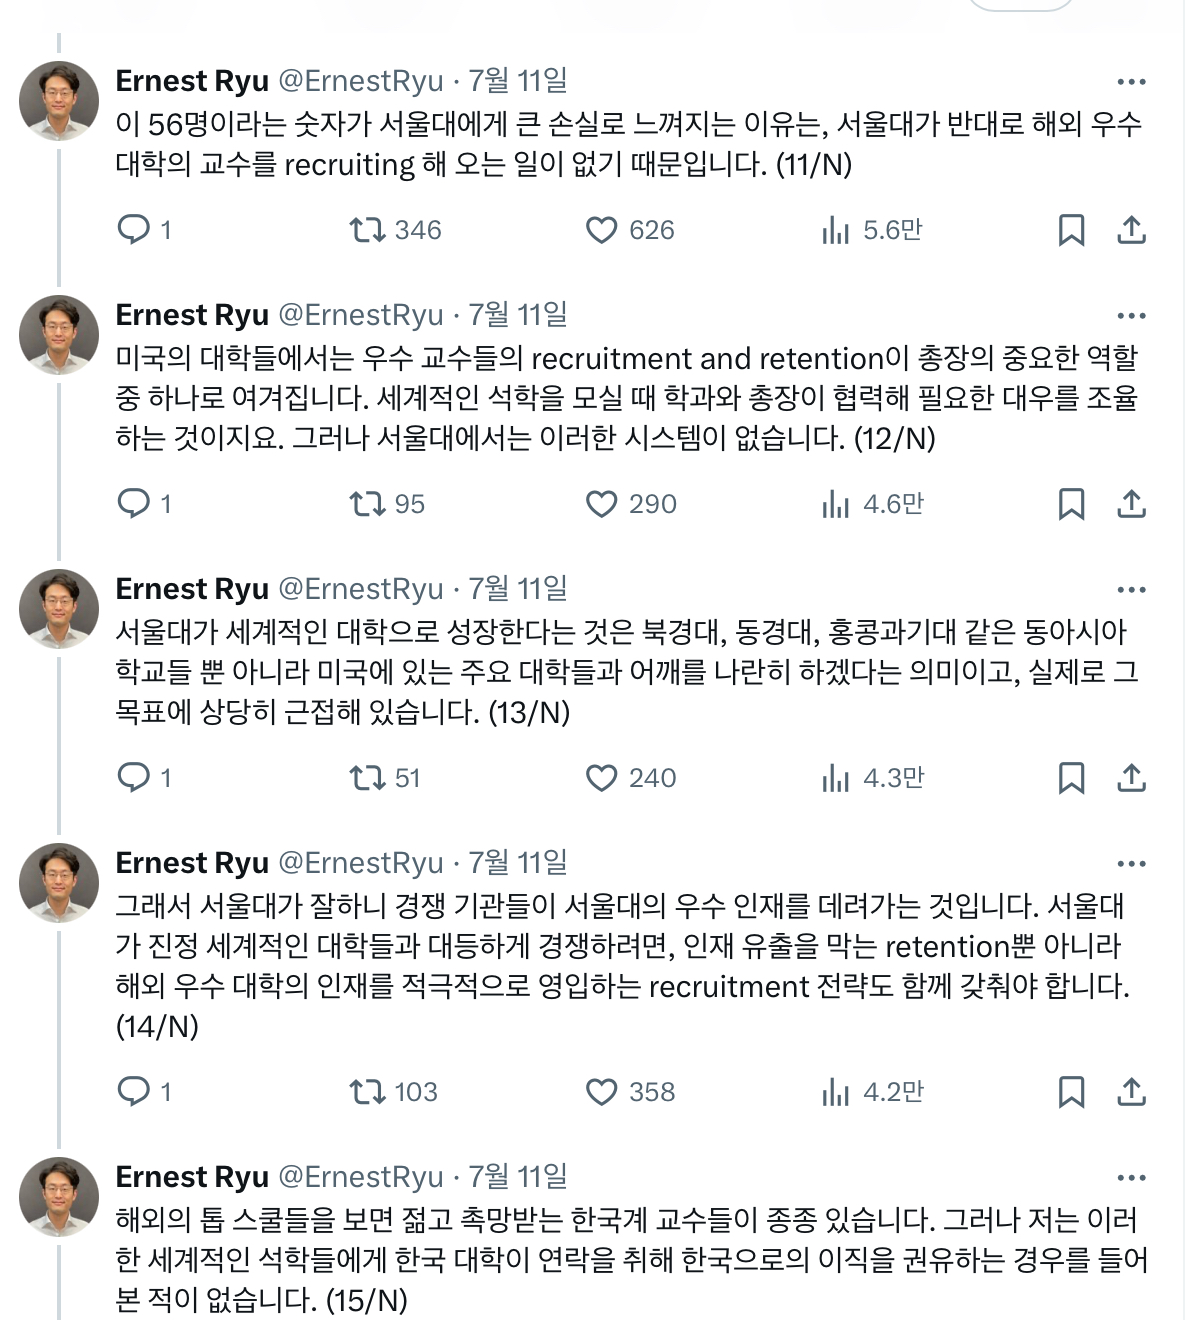Retweet the tweet with 95 reposts
This screenshot has width=1195, height=1320.
[x=366, y=504]
